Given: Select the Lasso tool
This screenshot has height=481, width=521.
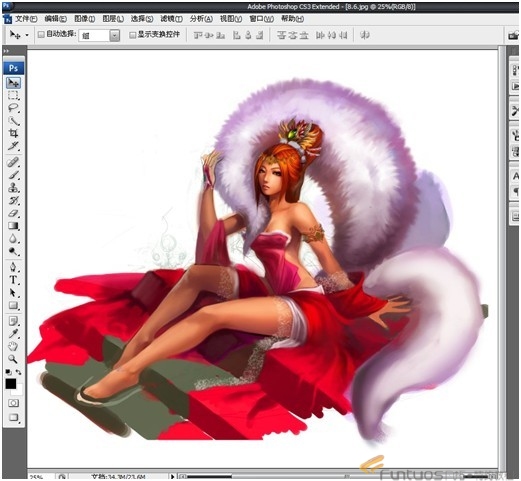Looking at the screenshot, I should [x=13, y=108].
